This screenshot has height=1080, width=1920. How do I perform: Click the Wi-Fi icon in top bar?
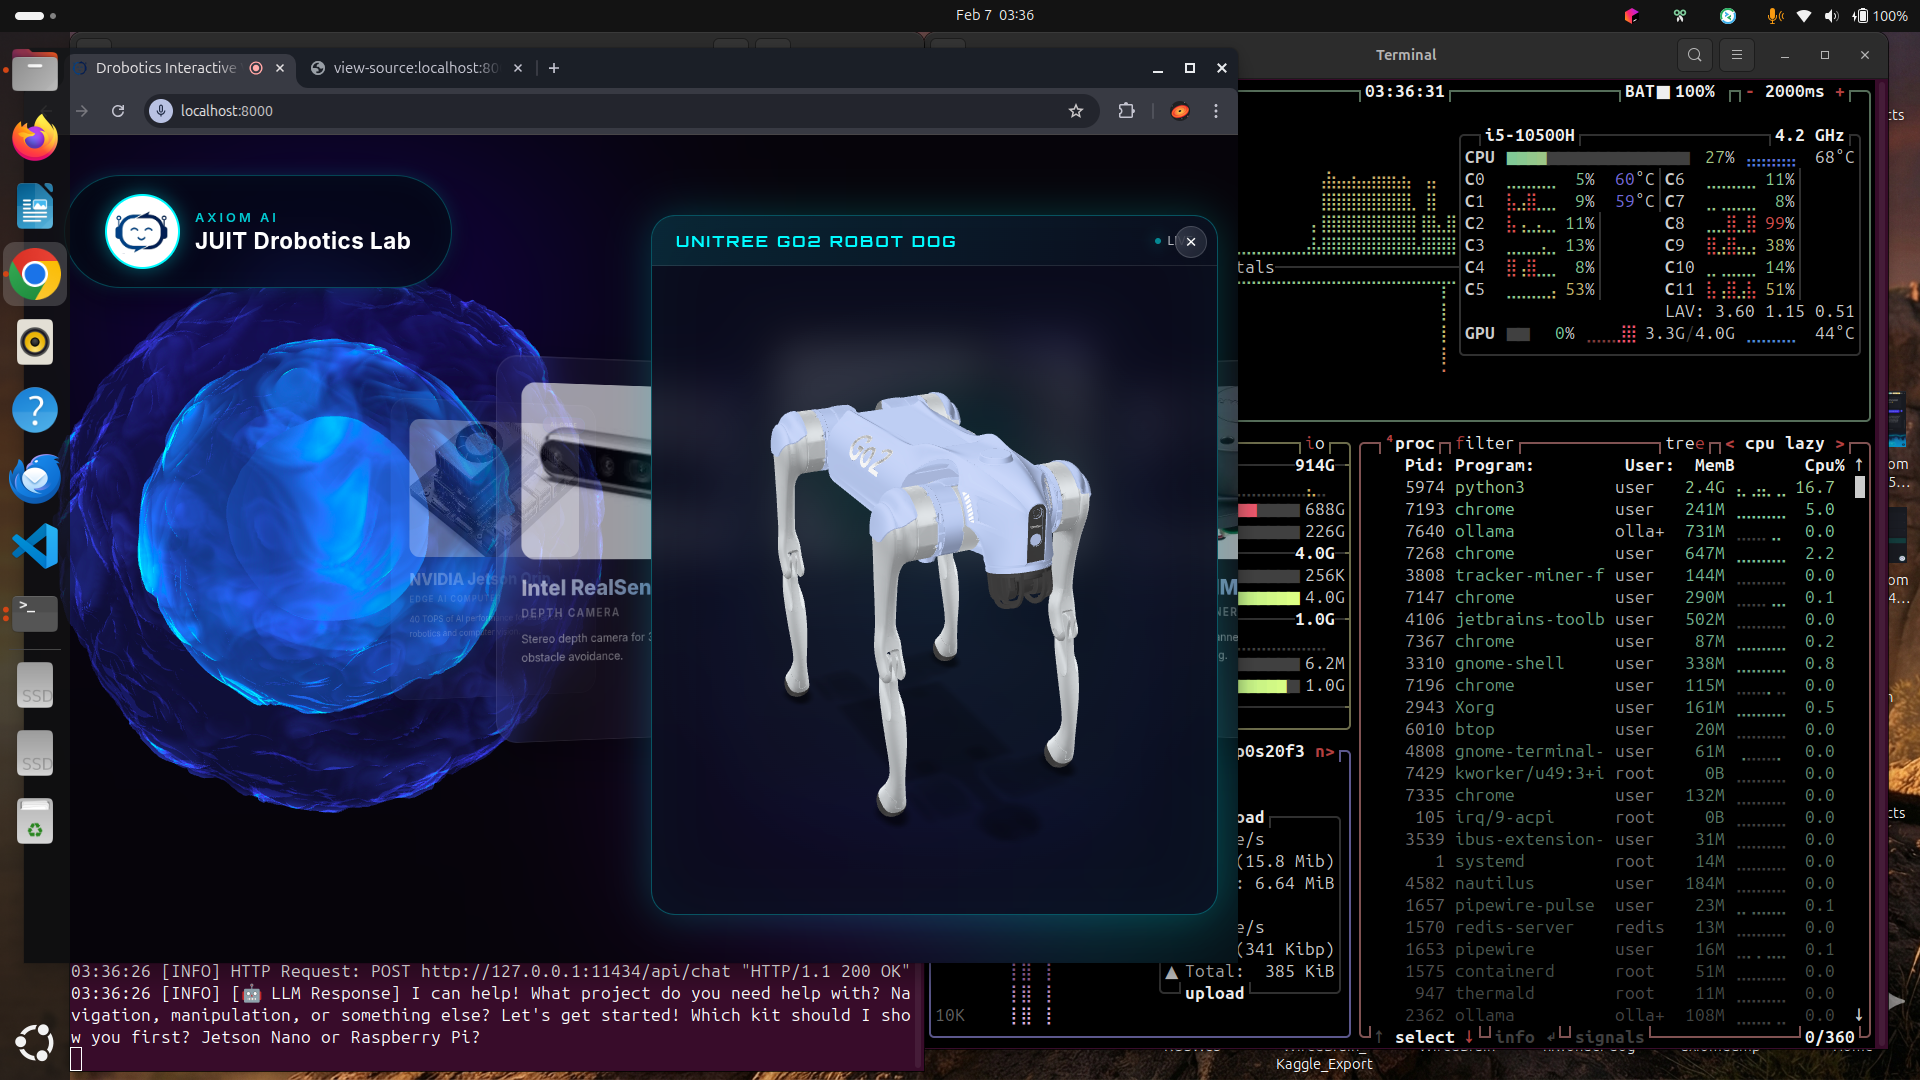(x=1804, y=15)
